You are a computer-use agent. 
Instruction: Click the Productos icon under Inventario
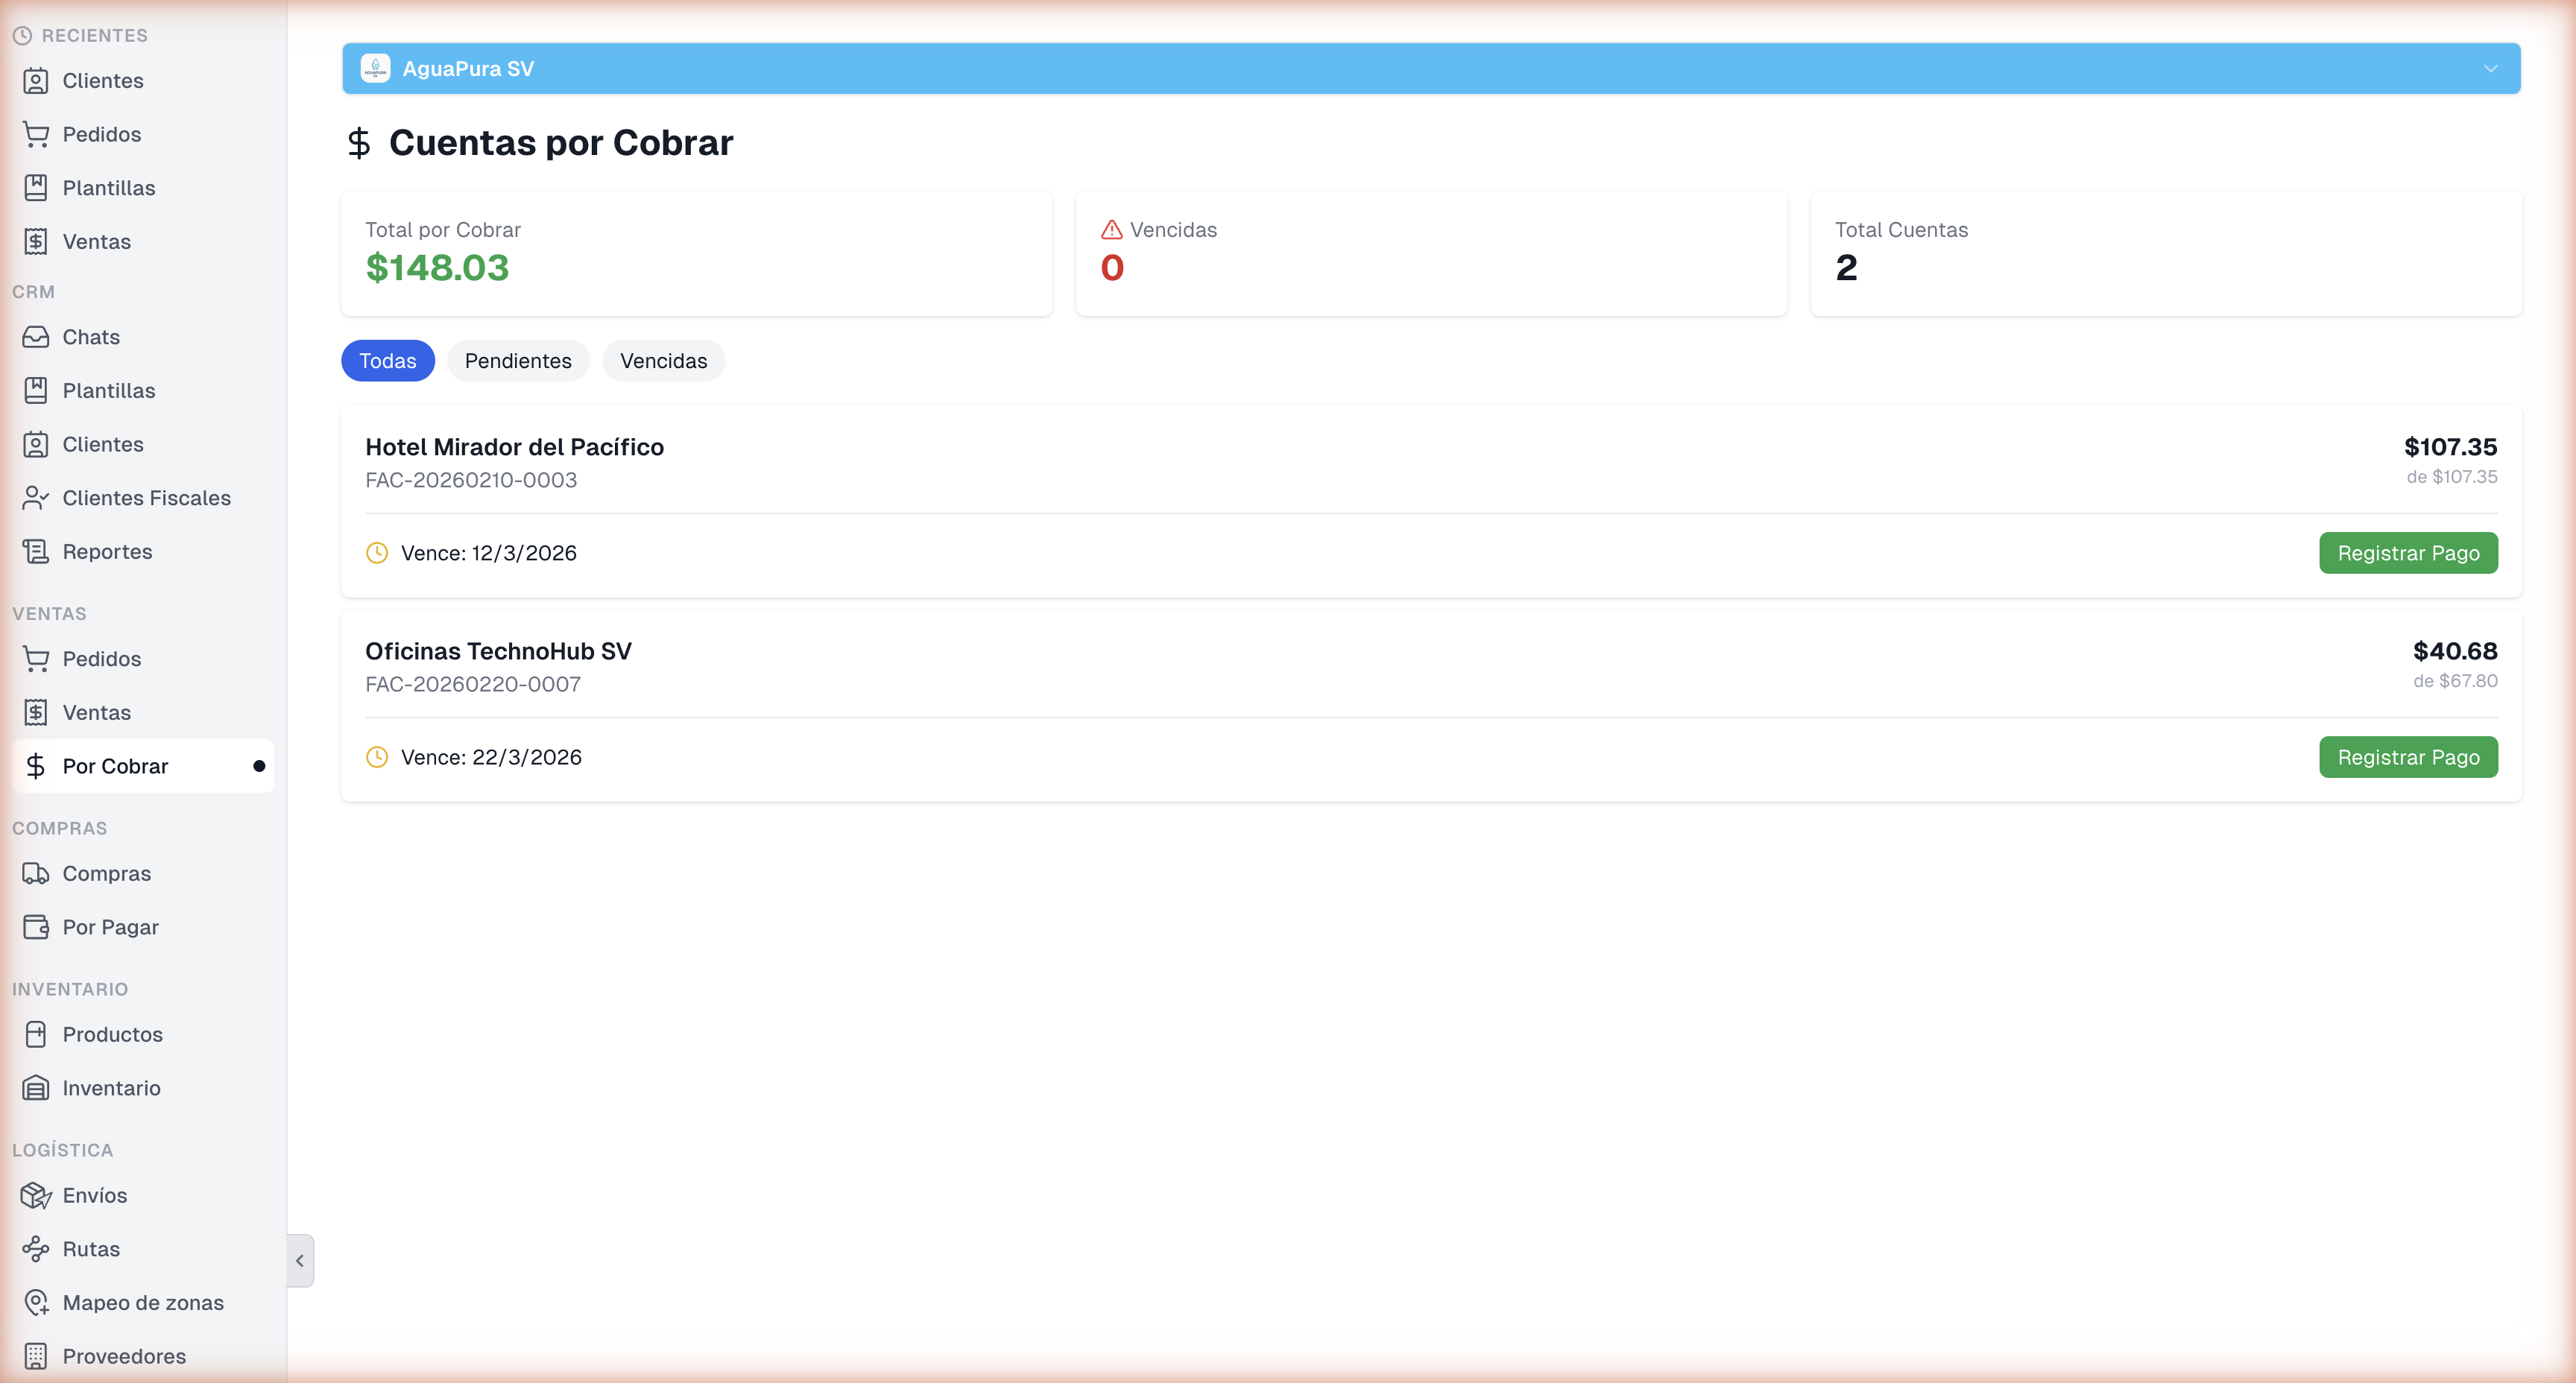pos(36,1034)
